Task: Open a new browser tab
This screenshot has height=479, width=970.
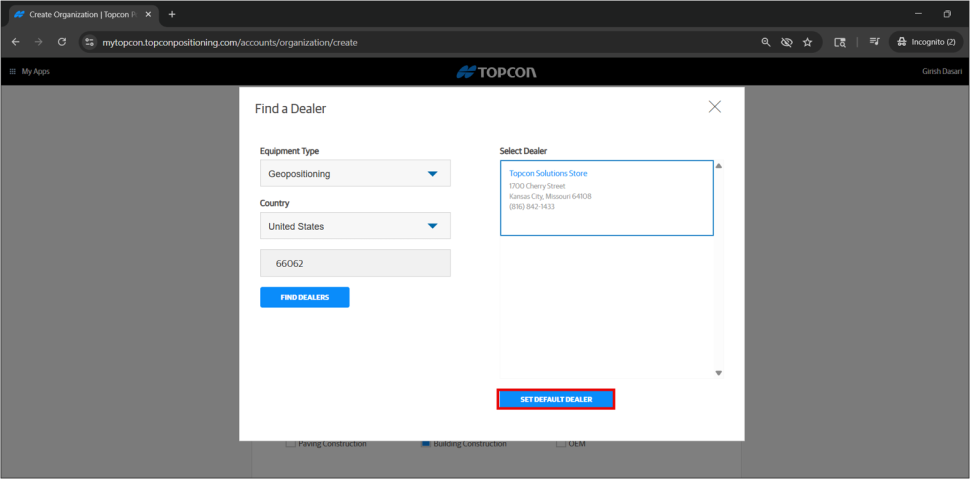Action: [x=172, y=14]
